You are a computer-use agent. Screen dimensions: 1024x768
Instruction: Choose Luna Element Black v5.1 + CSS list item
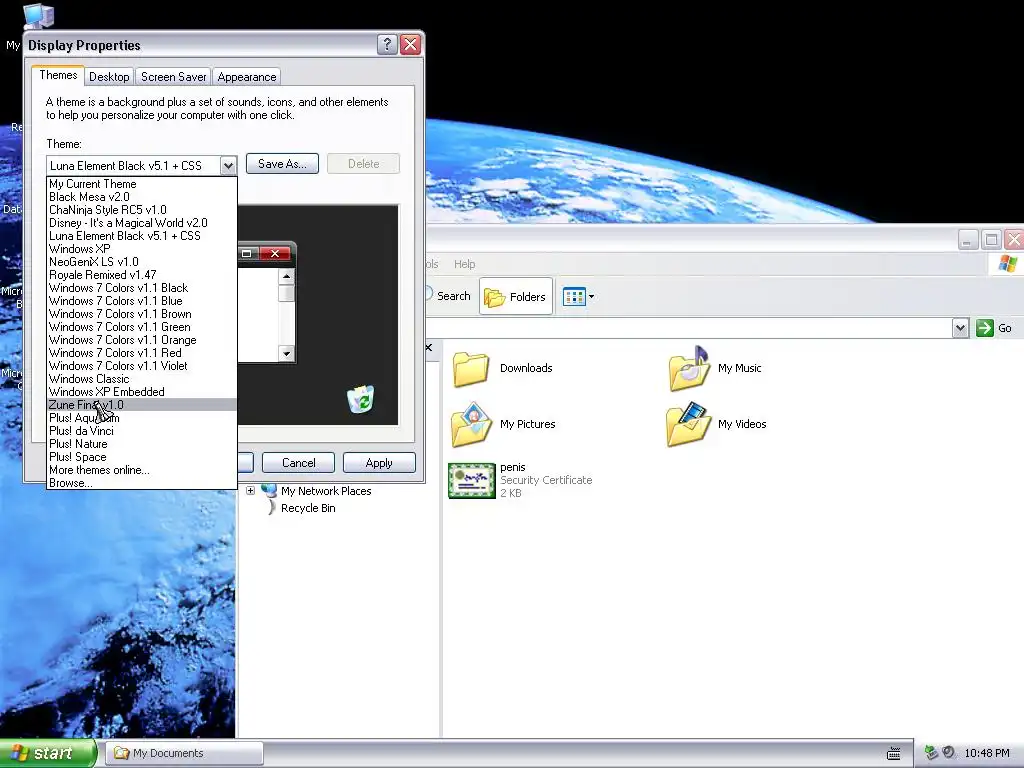142,236
